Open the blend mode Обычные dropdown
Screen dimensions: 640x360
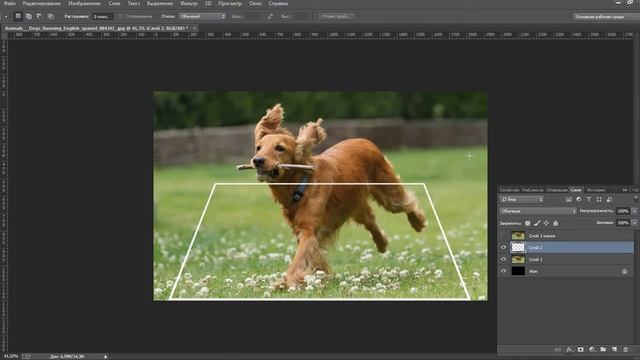538,211
